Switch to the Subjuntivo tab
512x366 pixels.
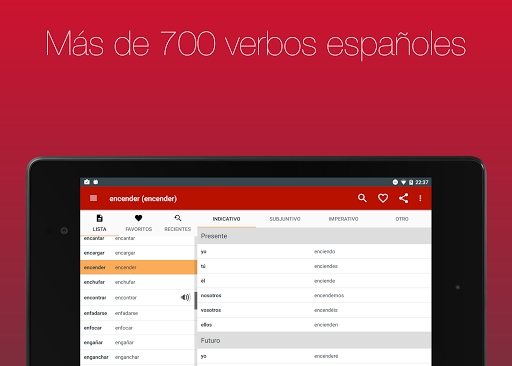tap(285, 219)
